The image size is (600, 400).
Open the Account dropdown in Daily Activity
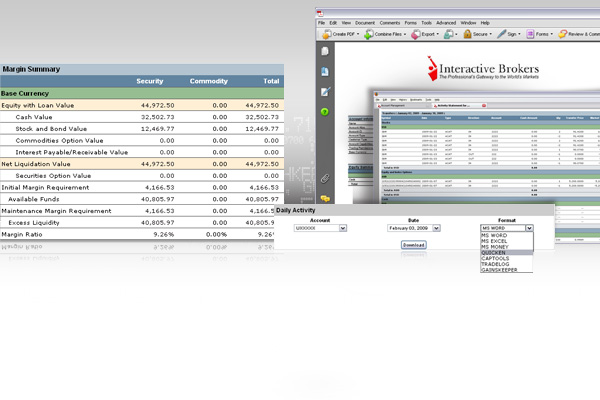pyautogui.click(x=320, y=228)
